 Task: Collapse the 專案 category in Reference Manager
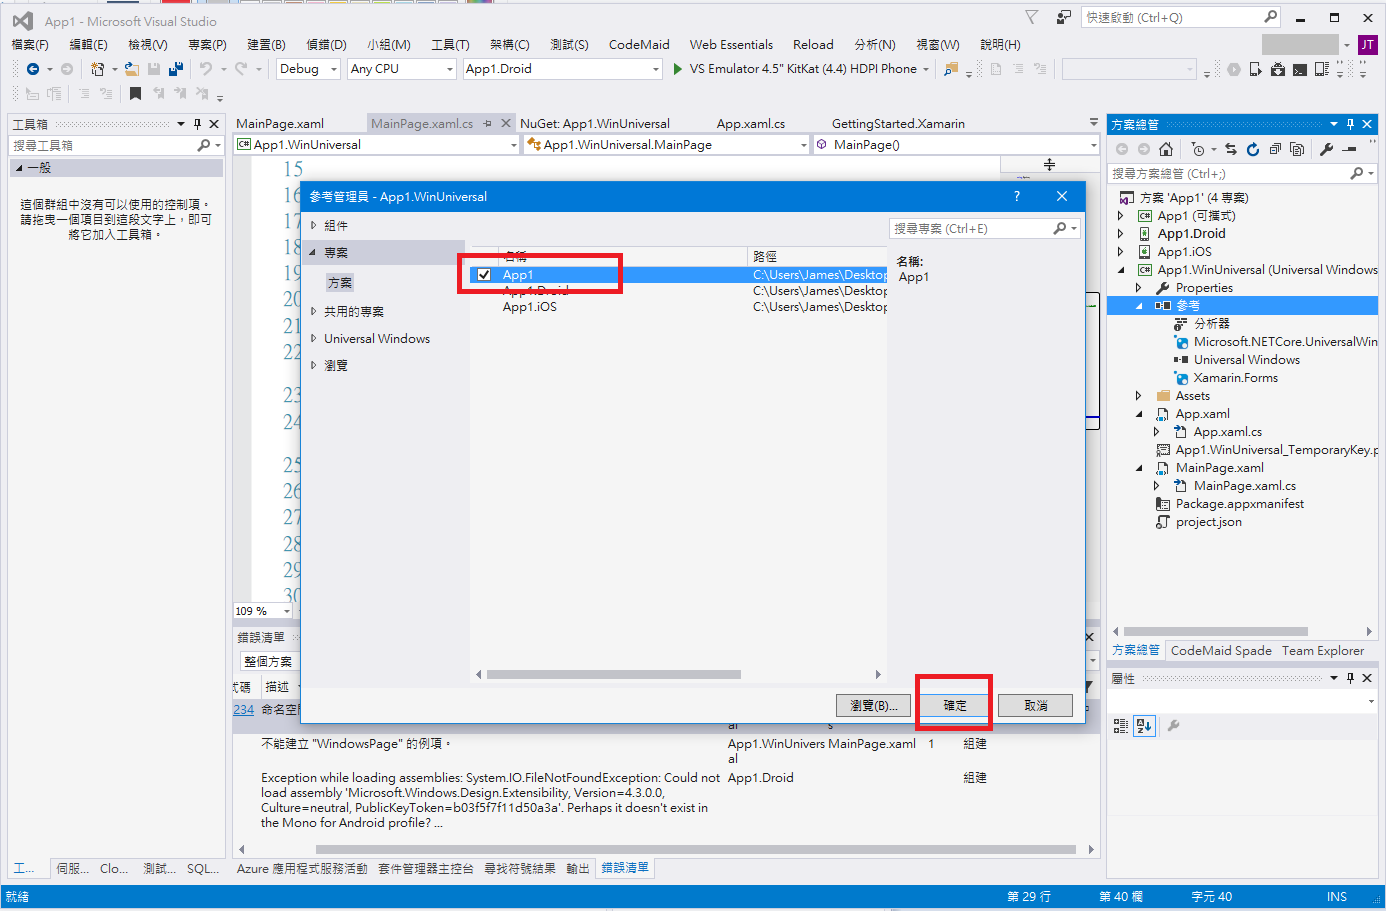pos(313,252)
